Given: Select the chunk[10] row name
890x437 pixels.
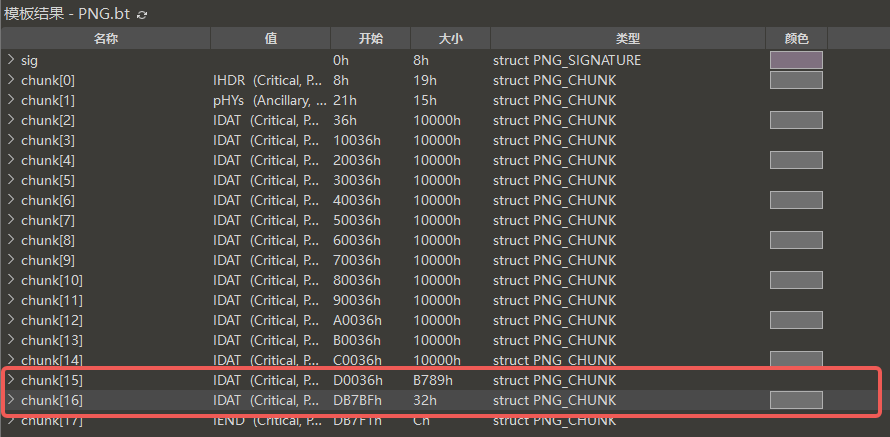Looking at the screenshot, I should [x=51, y=280].
